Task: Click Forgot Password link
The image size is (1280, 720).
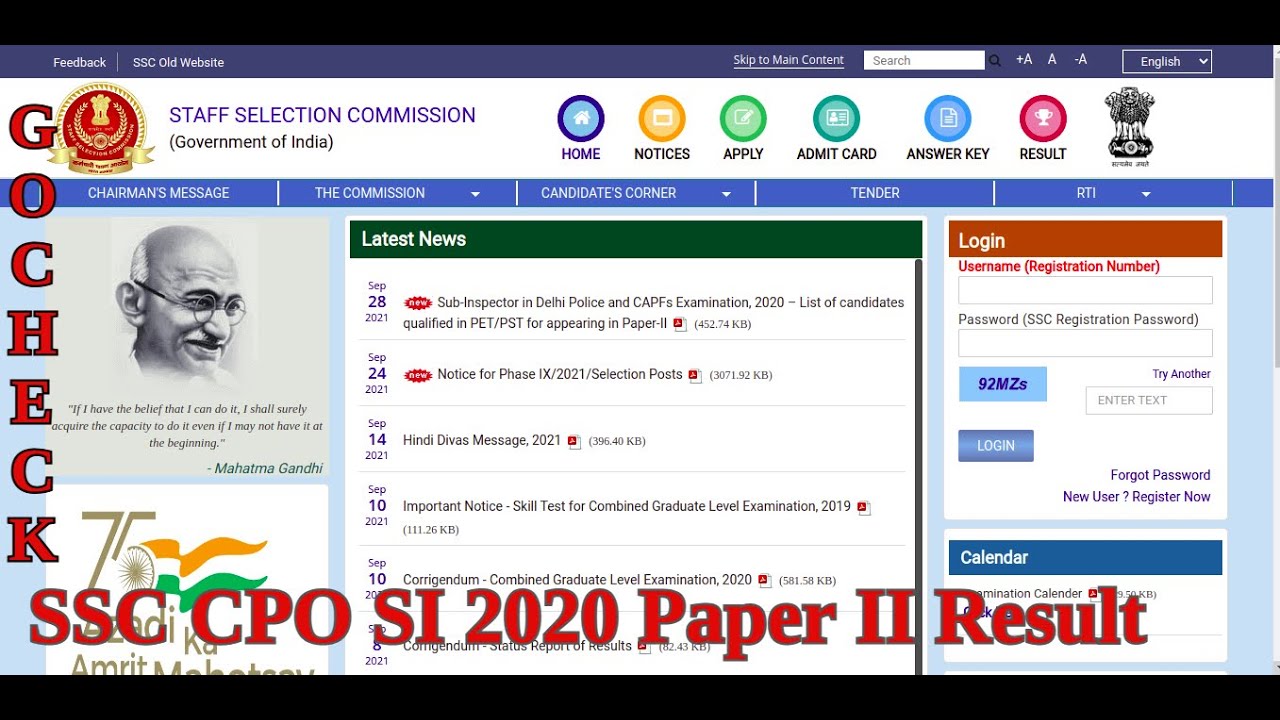Action: click(x=1160, y=475)
